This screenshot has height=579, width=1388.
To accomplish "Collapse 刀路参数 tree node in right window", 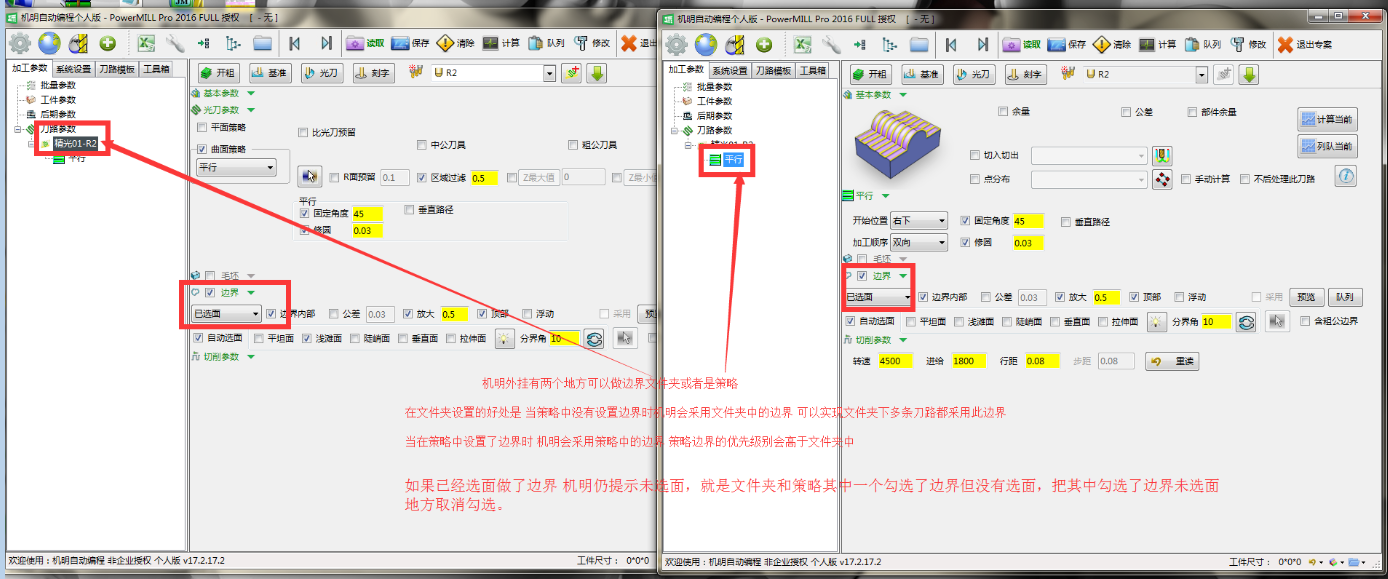I will (x=675, y=130).
